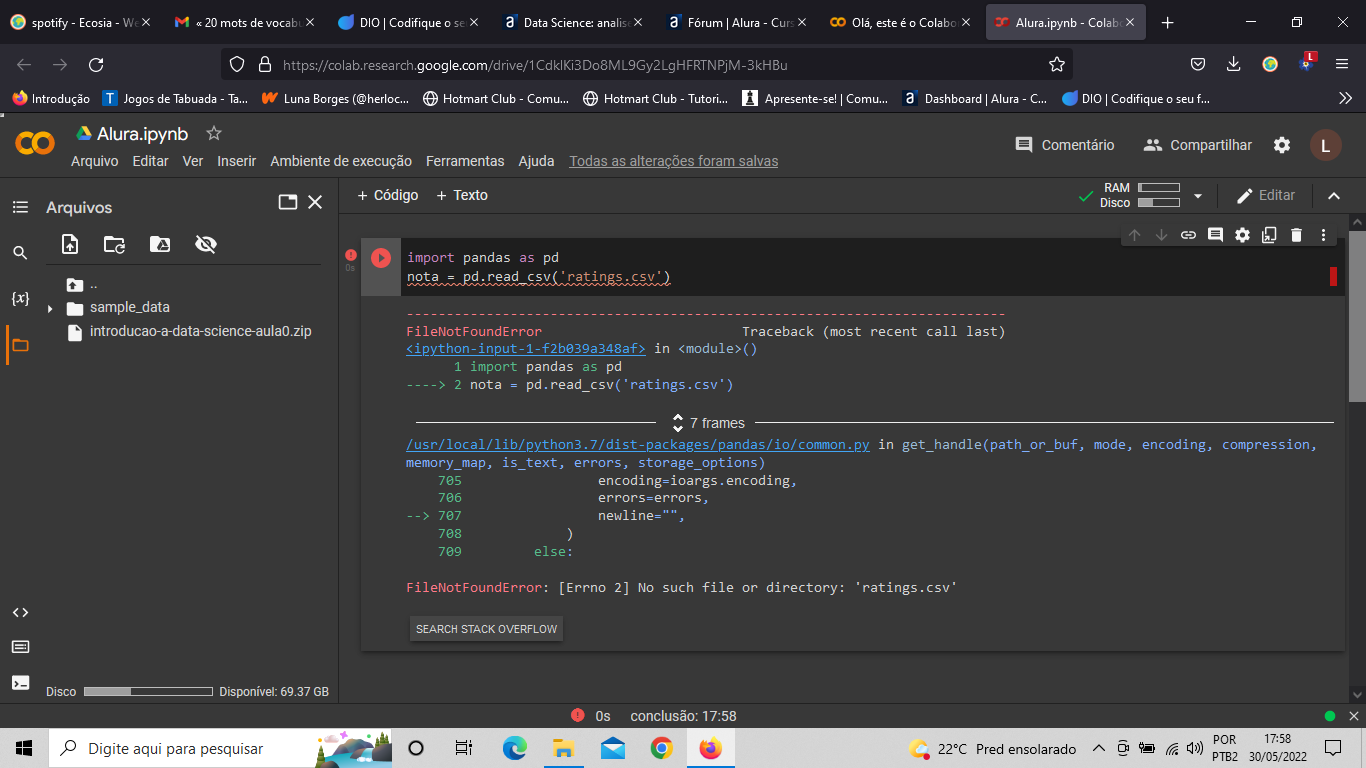Open the terminal icon in sidebar
The width and height of the screenshot is (1366, 768).
(x=20, y=682)
